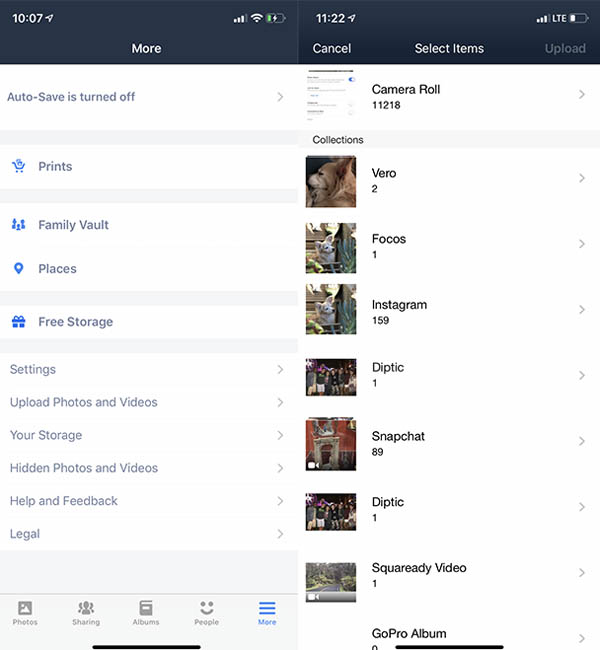
Task: Tap the Camera Roll album name
Action: coord(406,90)
